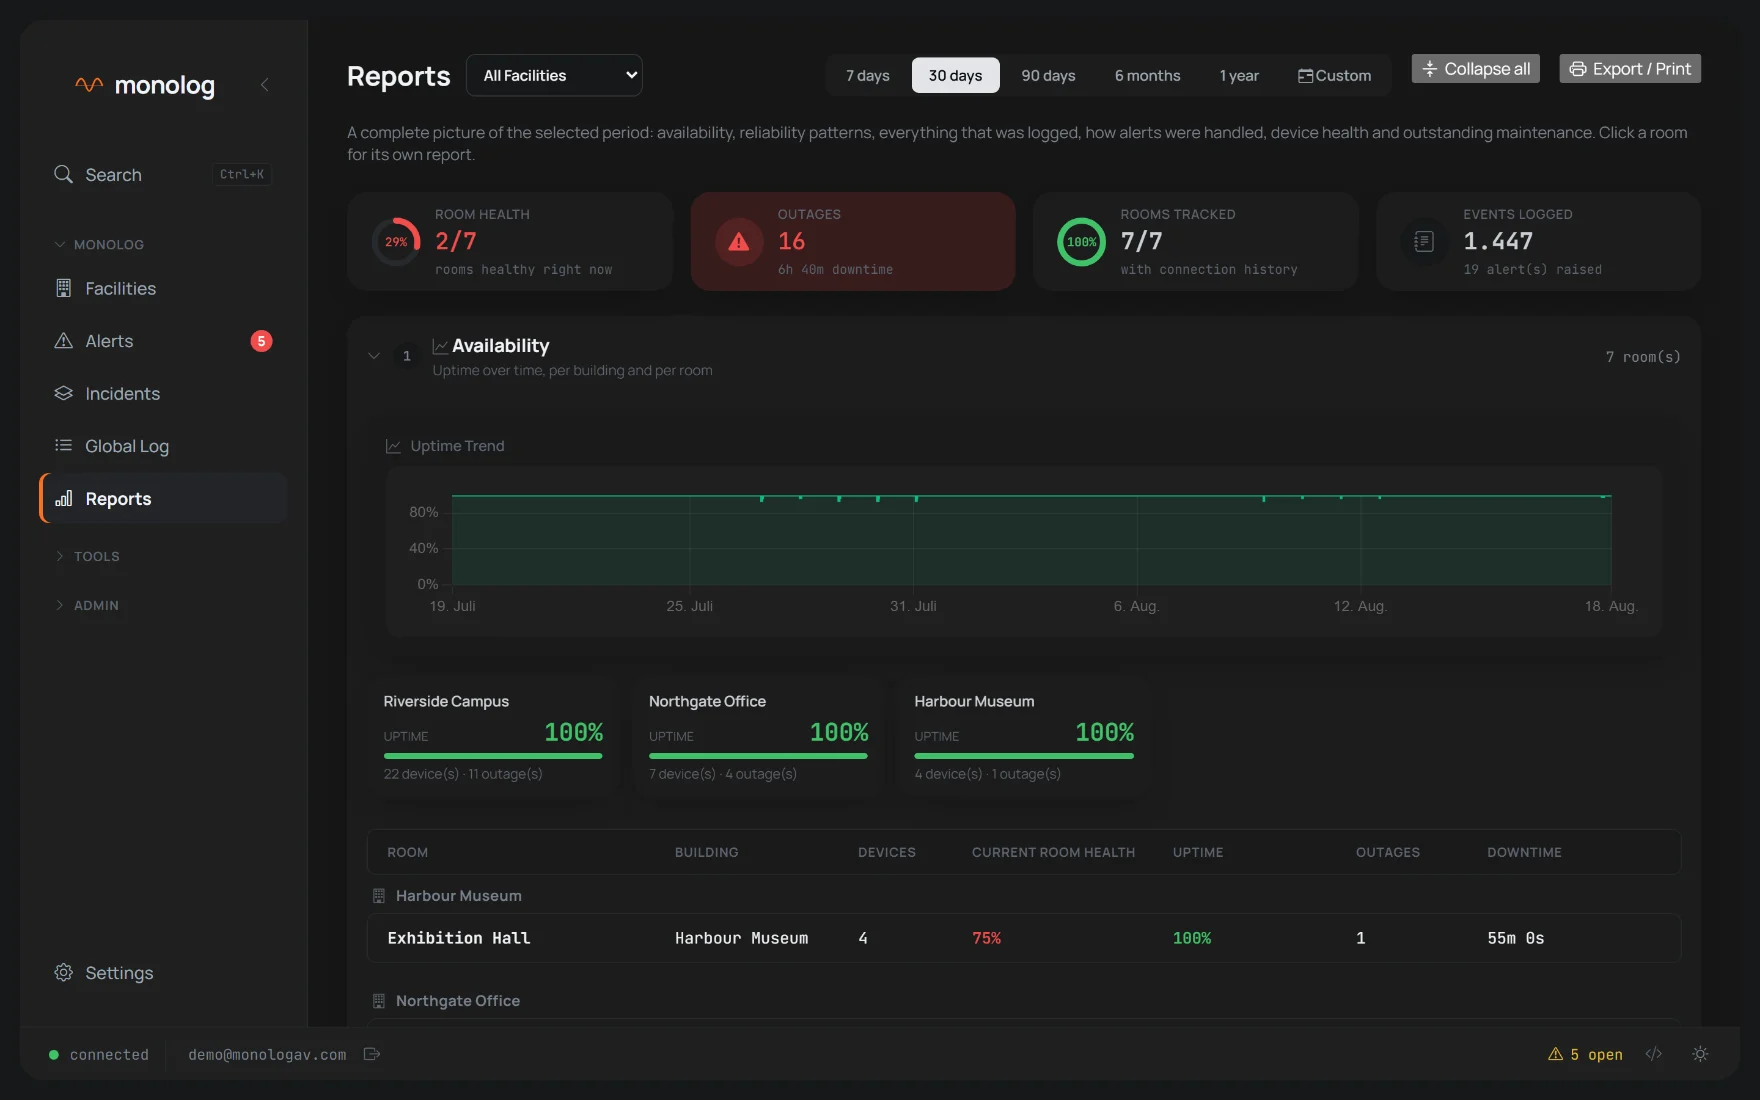
Task: Click the Settings gear icon
Action: (x=63, y=972)
